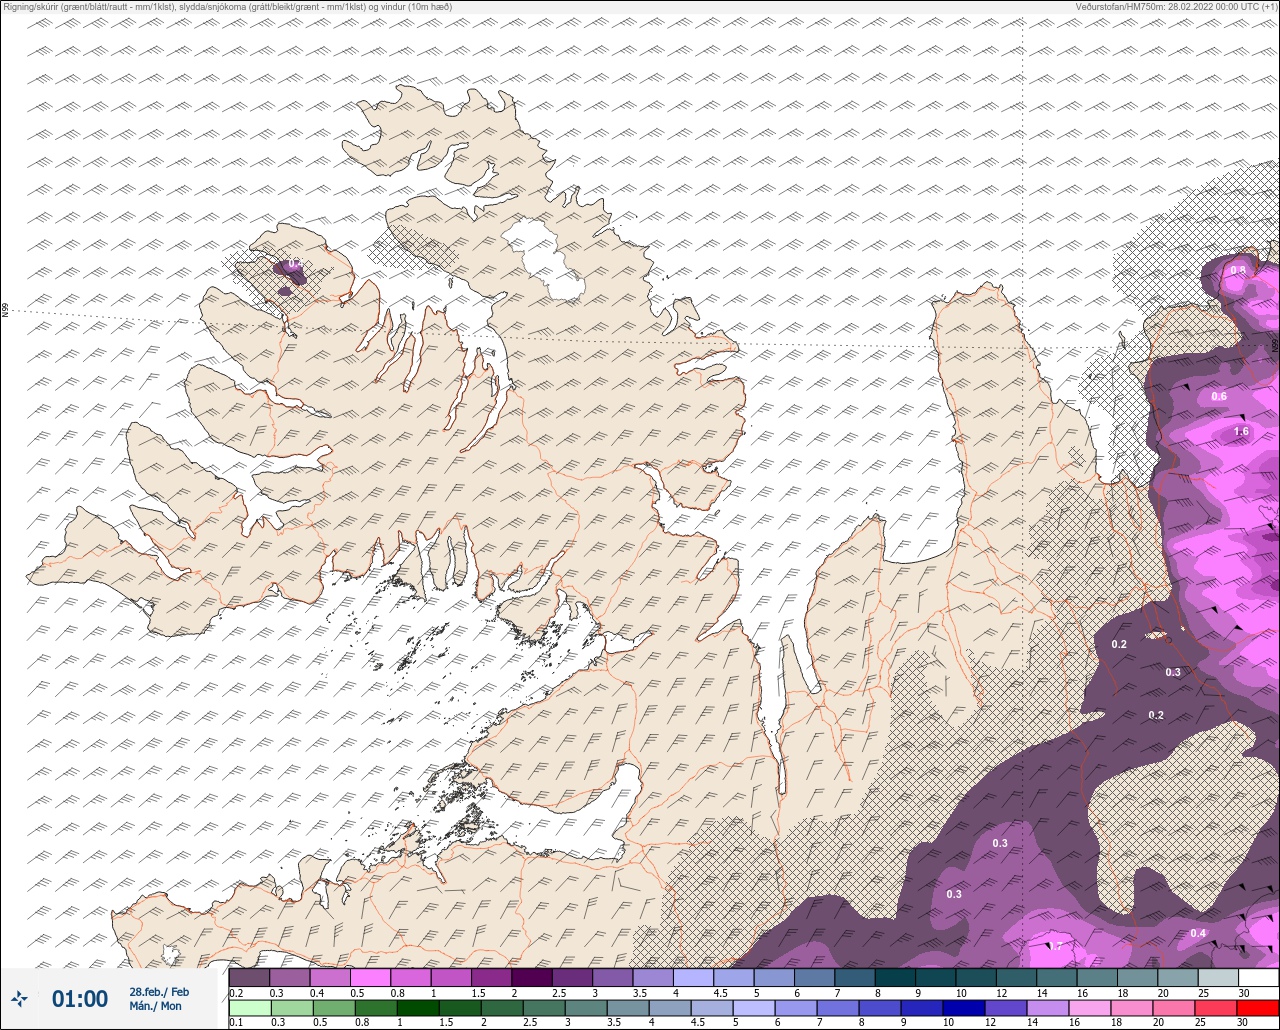Click the snow scale swatch starting at 0.5

[370, 978]
